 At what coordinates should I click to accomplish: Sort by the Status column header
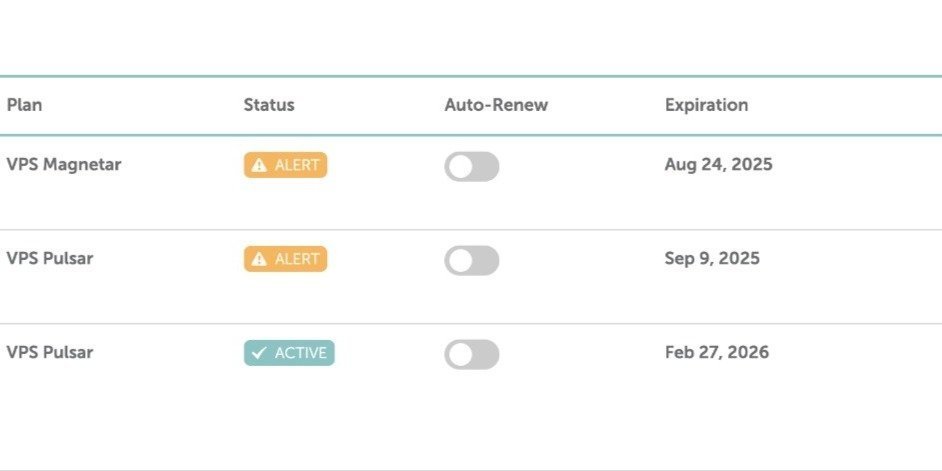269,105
